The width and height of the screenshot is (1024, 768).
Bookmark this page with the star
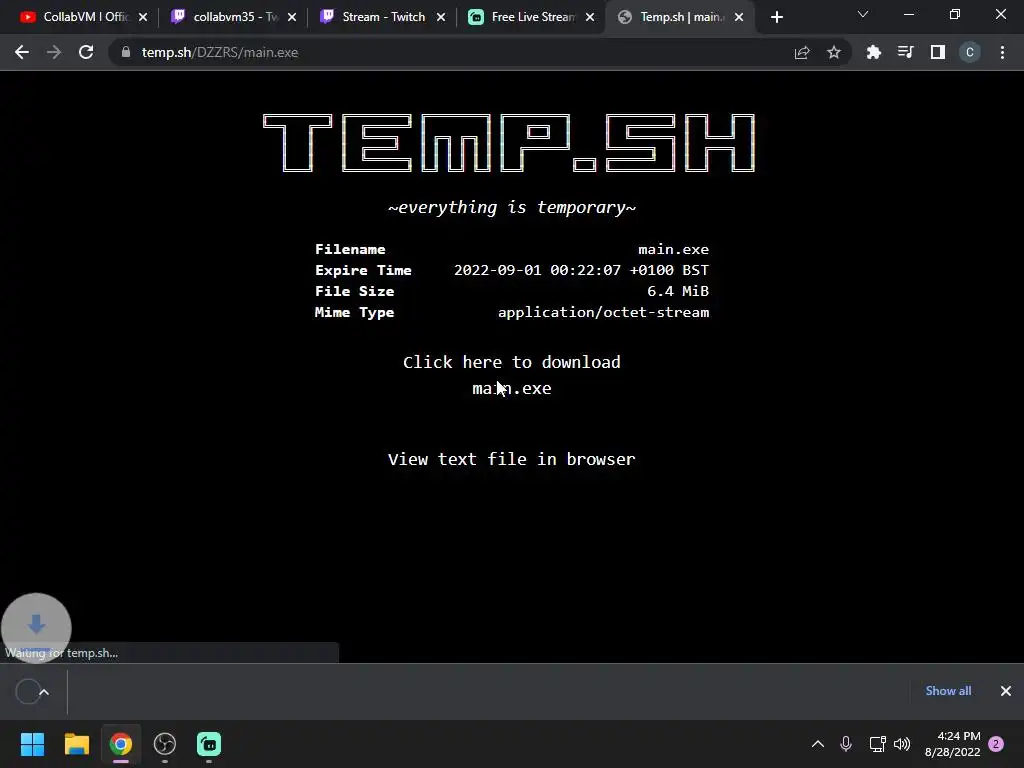(x=834, y=52)
